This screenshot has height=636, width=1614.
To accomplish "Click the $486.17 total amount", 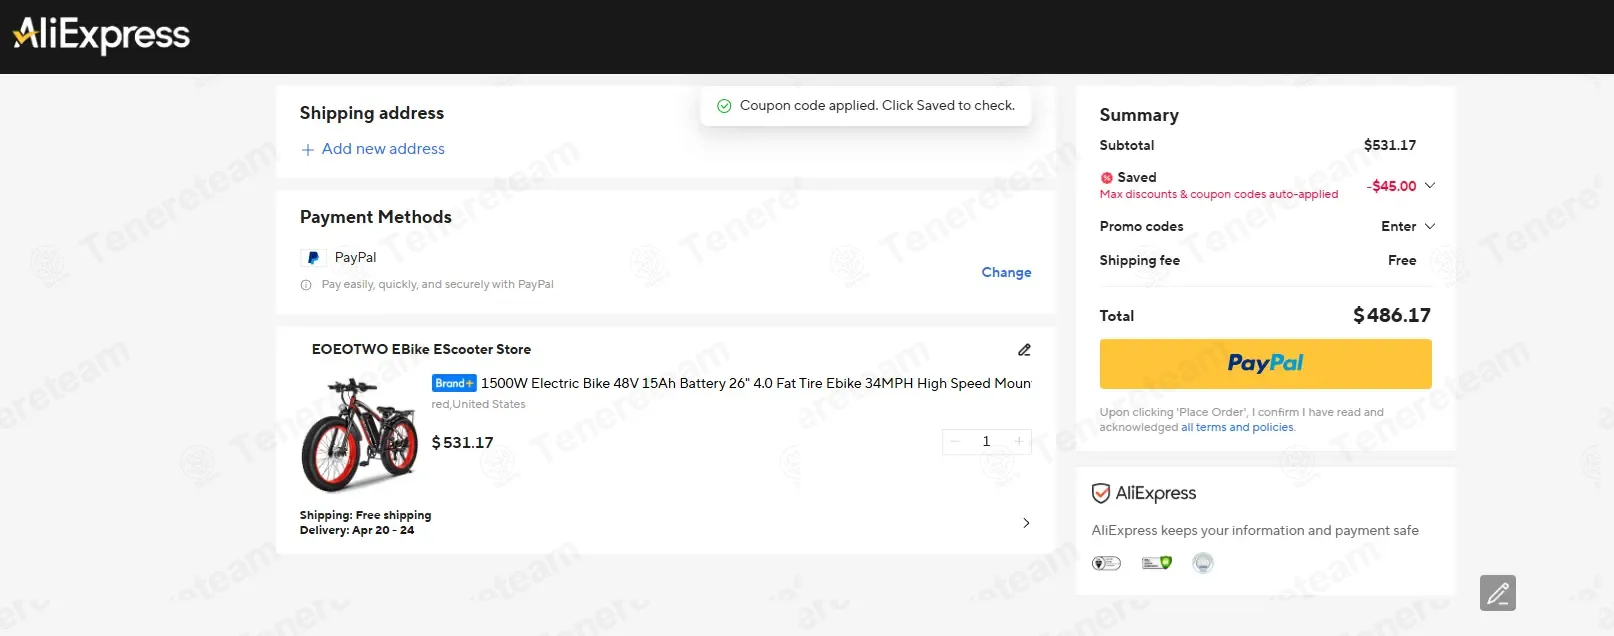I will pos(1392,315).
